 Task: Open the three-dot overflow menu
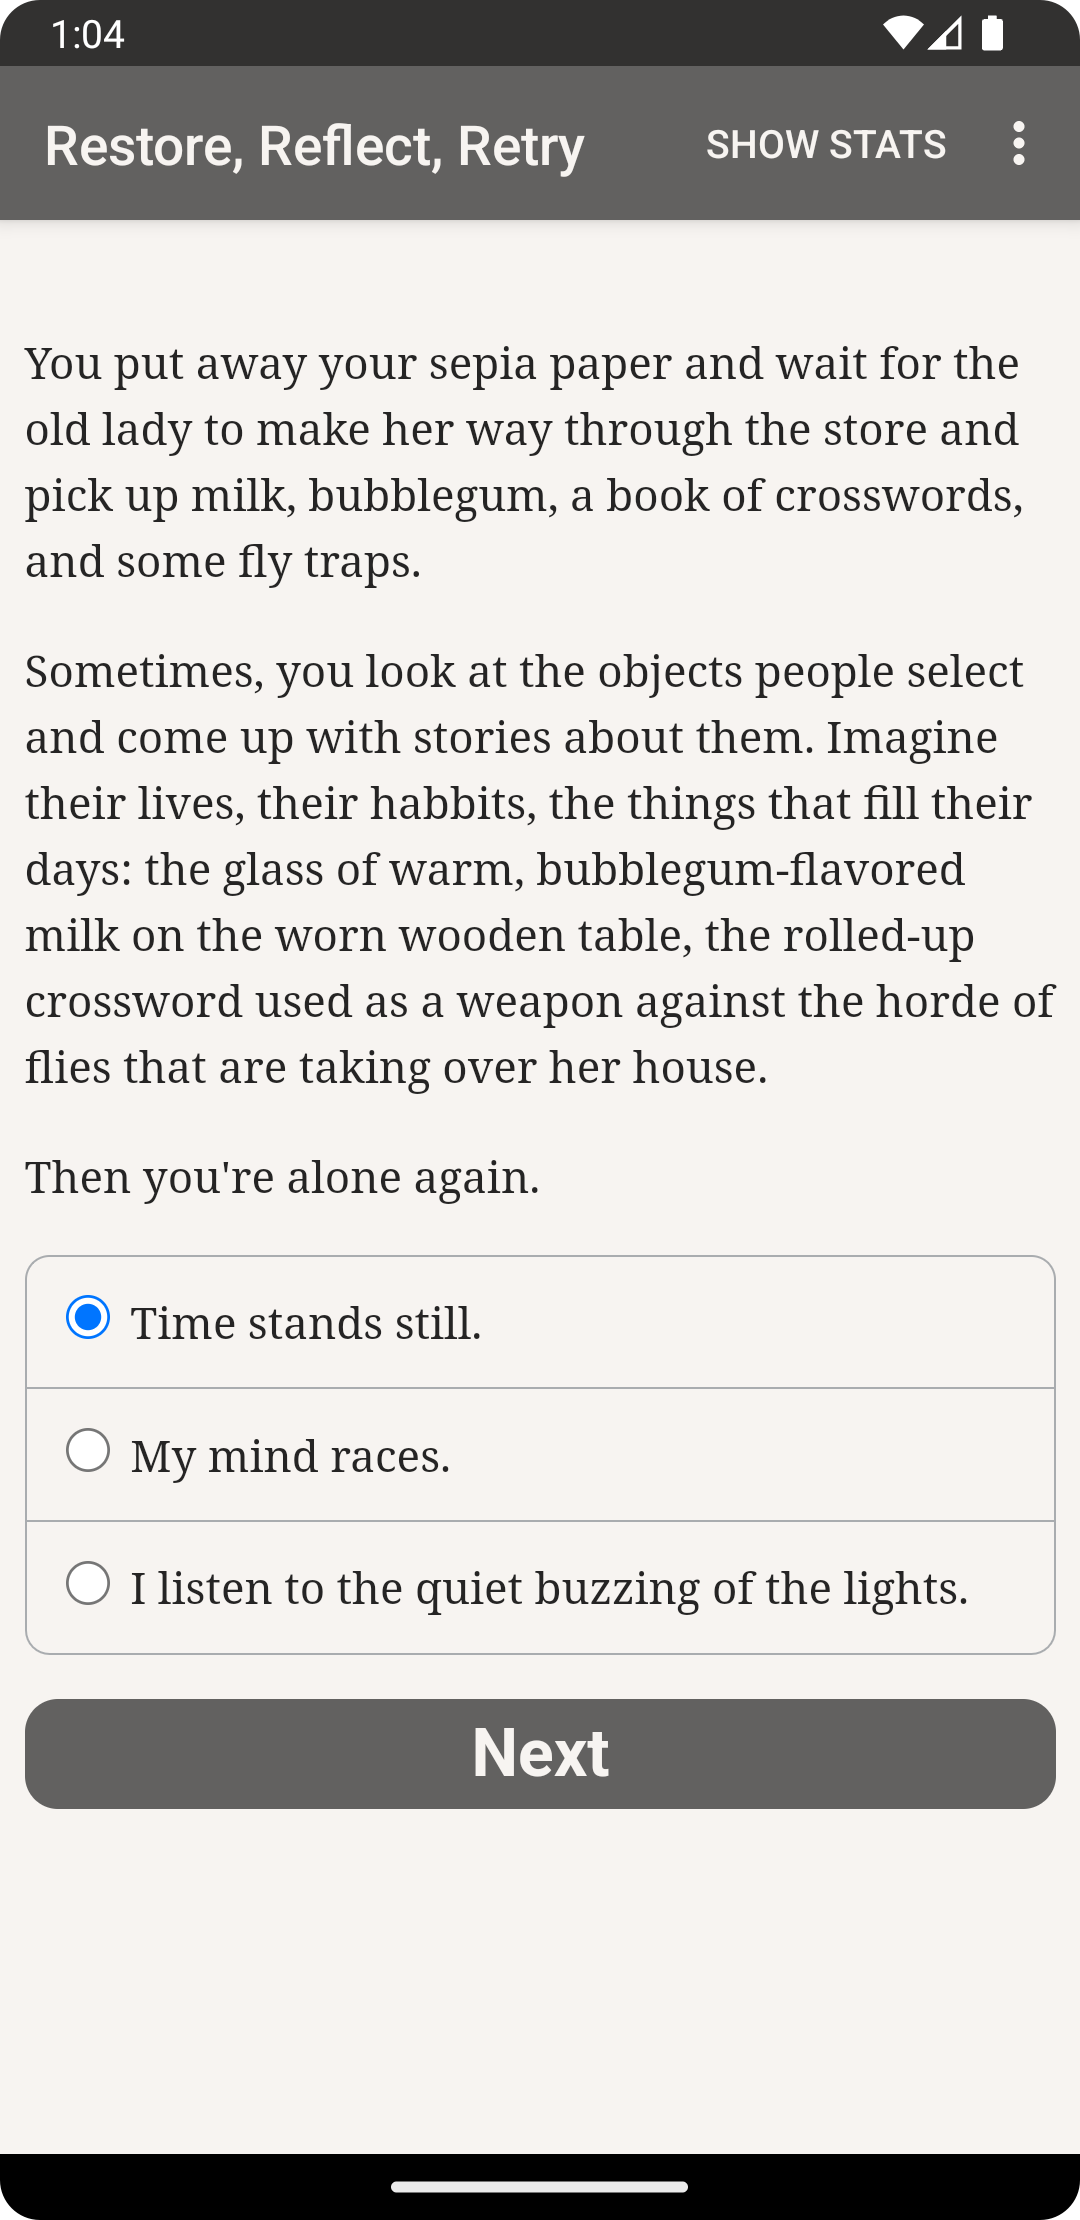(1018, 144)
